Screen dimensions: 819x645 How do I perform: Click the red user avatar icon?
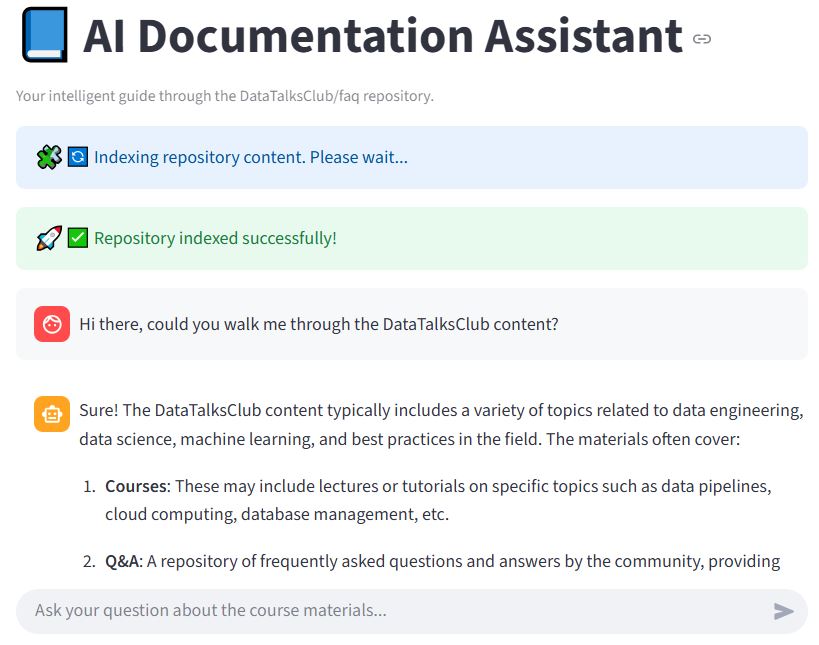[x=52, y=324]
